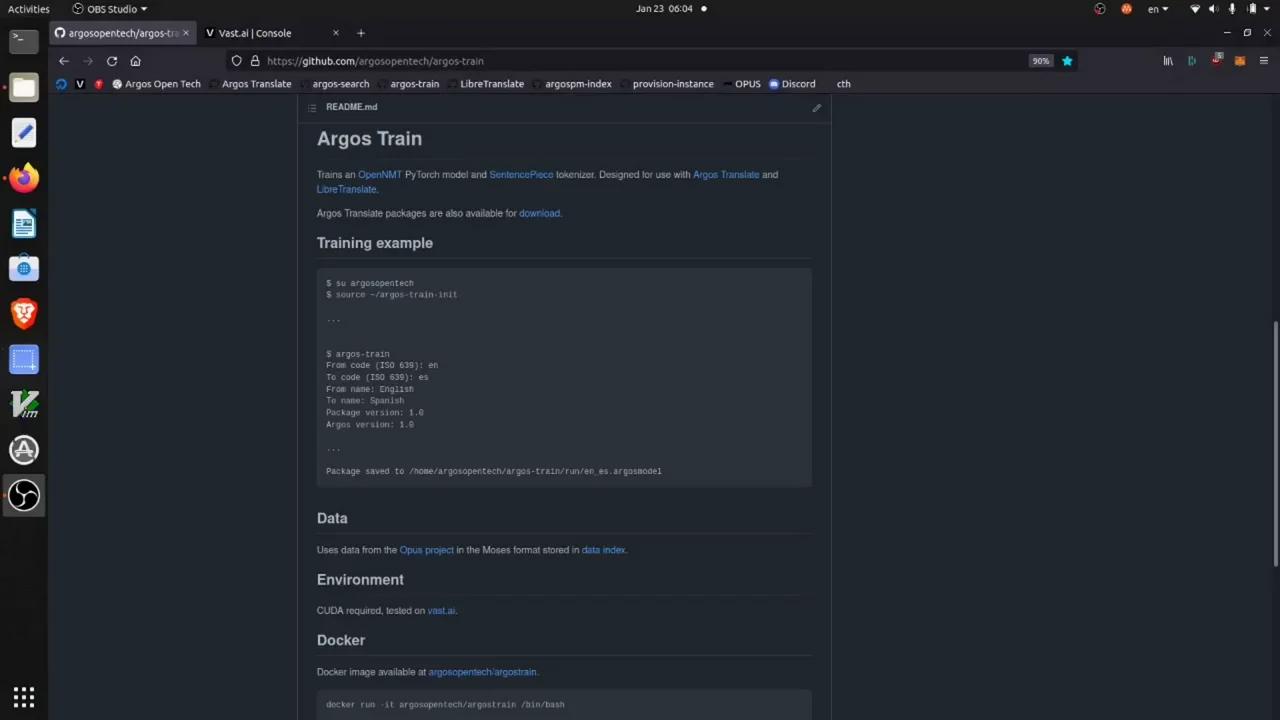Switch to the Vast.ai Console tab
Viewport: 1280px width, 720px height.
(x=254, y=32)
